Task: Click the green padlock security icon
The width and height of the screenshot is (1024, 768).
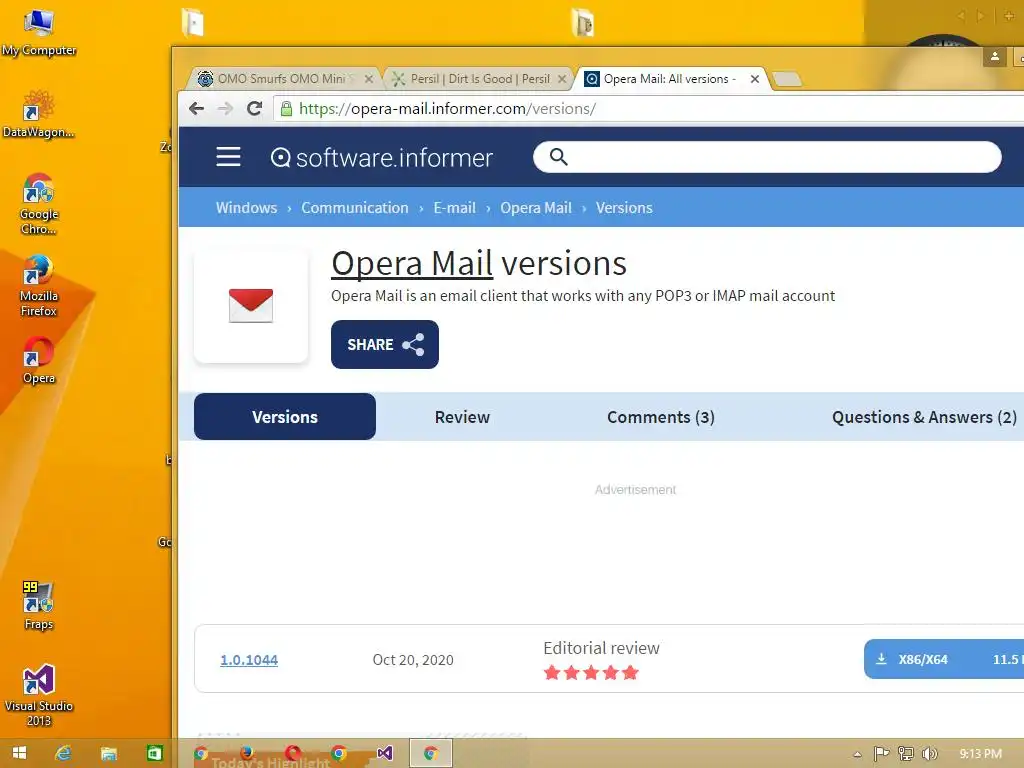Action: coord(286,108)
